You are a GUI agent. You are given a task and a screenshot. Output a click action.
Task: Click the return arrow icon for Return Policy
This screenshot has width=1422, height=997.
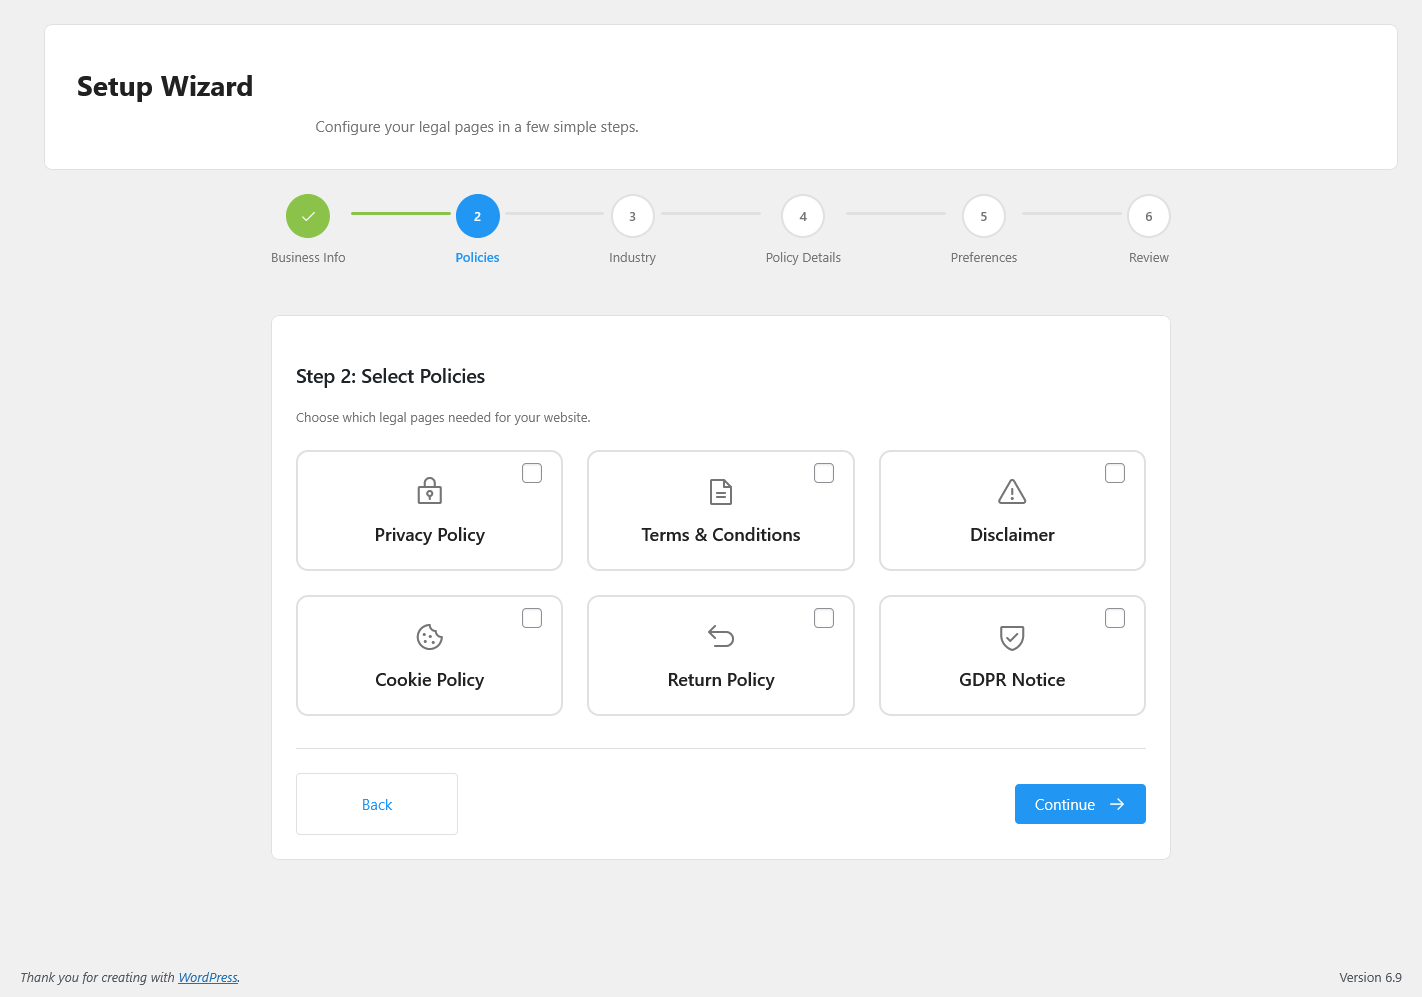click(x=720, y=636)
